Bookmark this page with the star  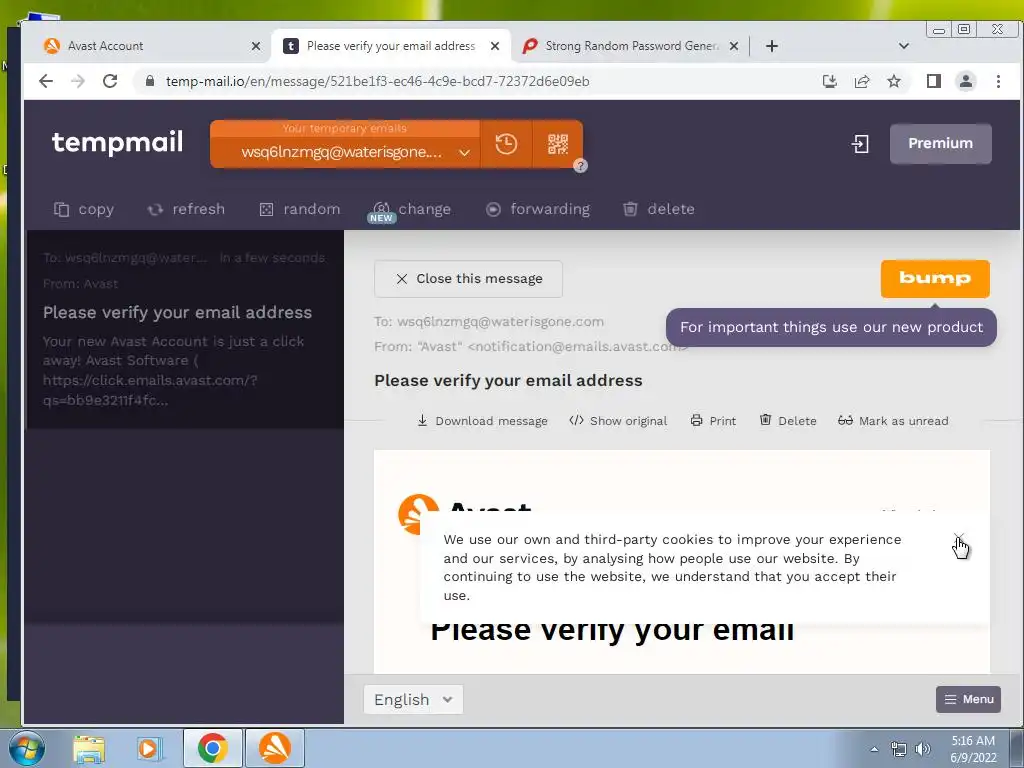(894, 81)
